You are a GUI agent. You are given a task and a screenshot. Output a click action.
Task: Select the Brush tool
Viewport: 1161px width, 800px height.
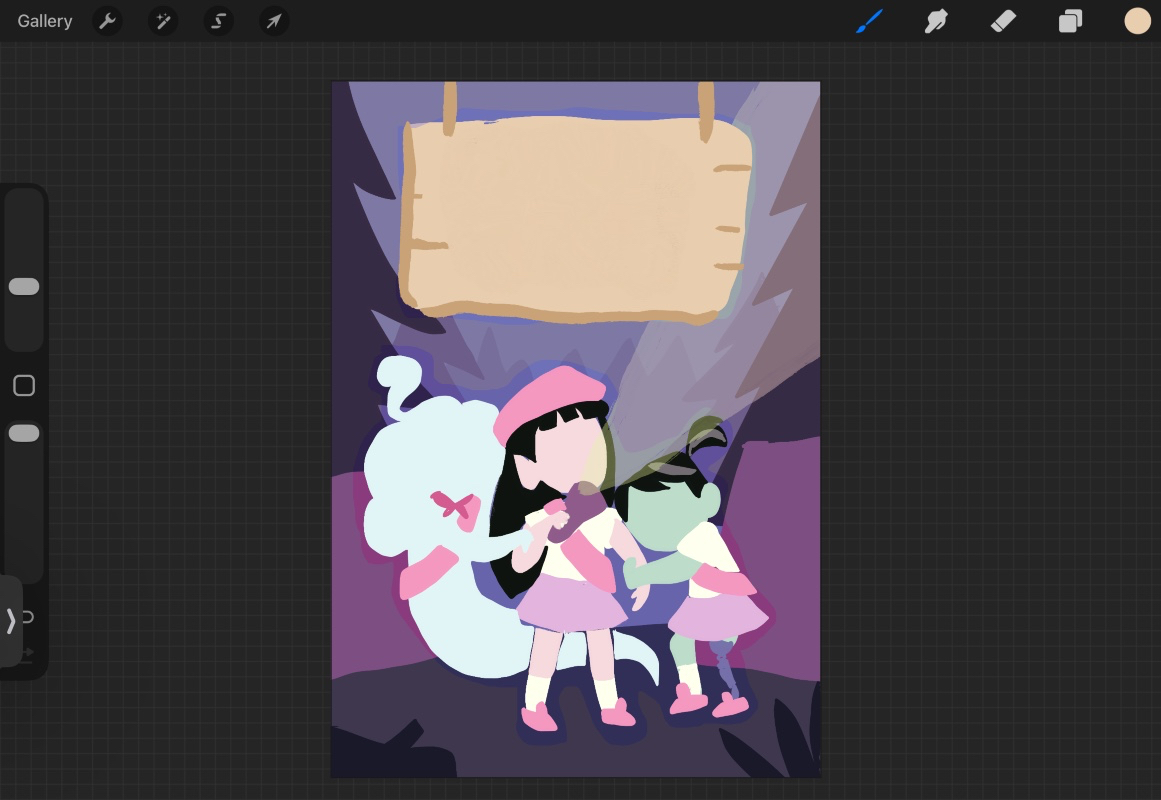tap(870, 21)
